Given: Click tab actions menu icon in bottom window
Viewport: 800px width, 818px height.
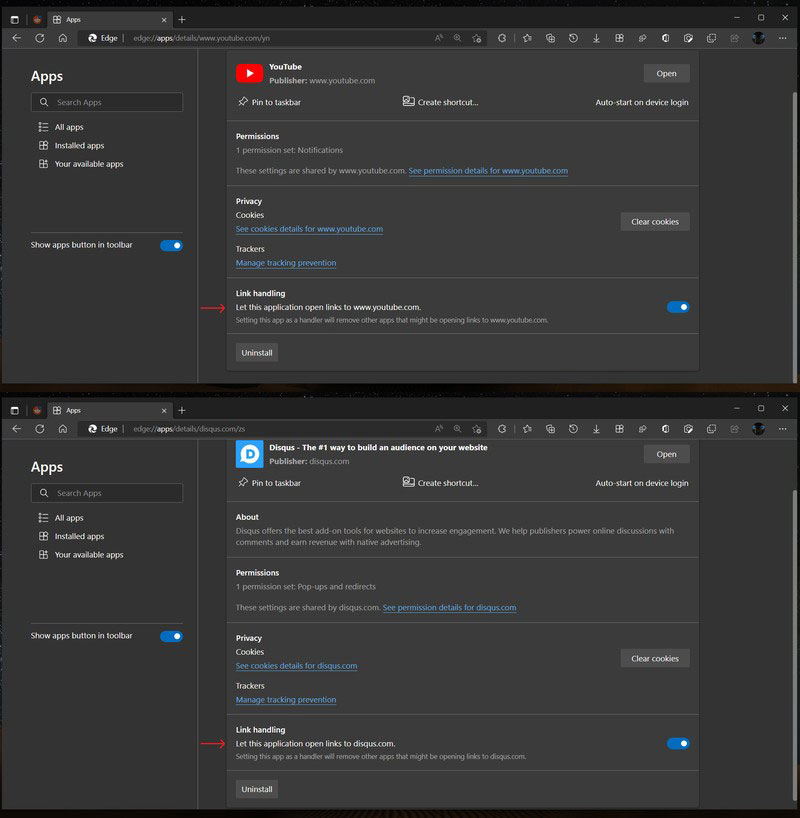Looking at the screenshot, I should click(15, 411).
